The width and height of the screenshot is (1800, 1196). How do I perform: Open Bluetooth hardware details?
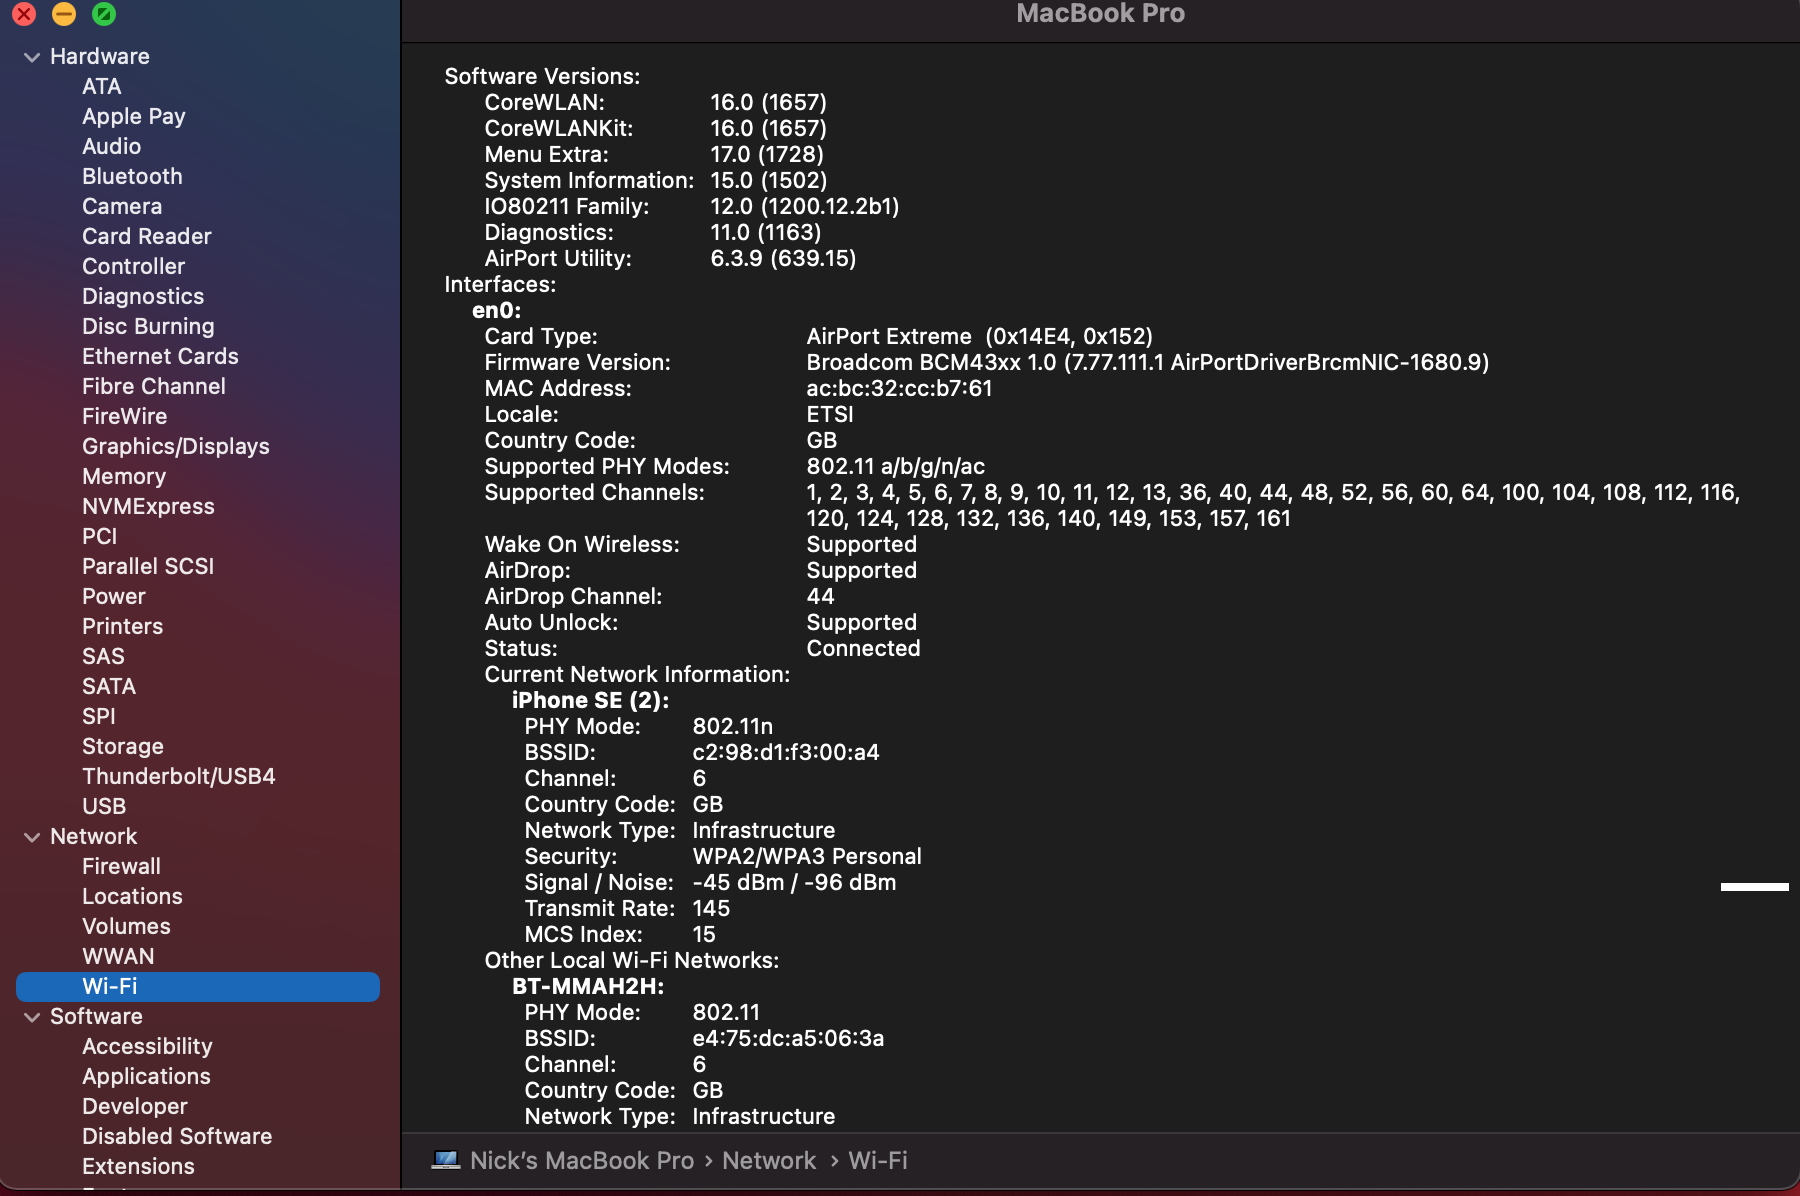tap(132, 177)
